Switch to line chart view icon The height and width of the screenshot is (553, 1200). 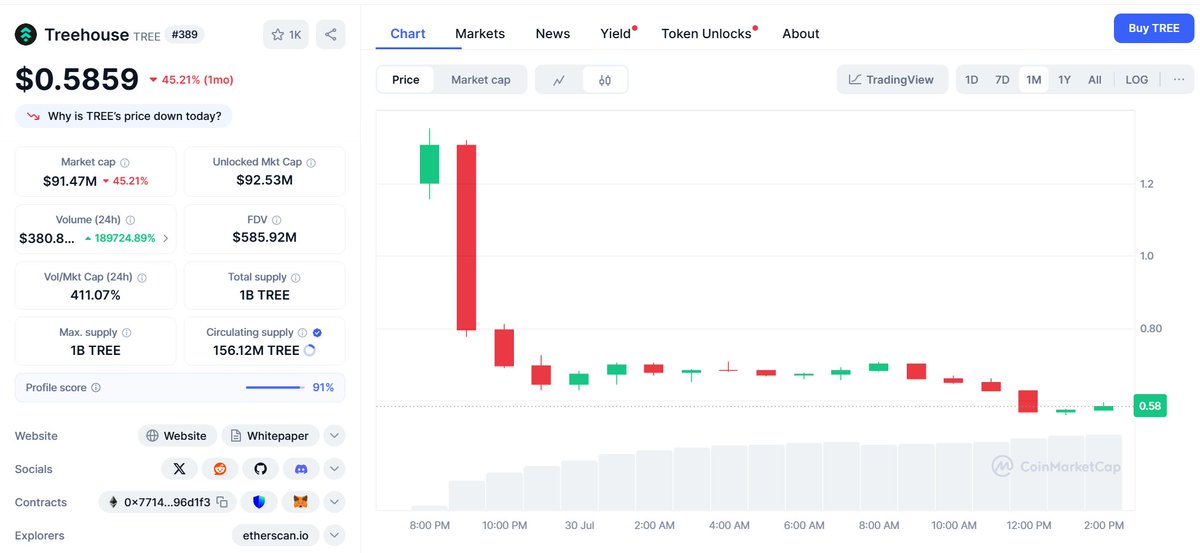(559, 80)
